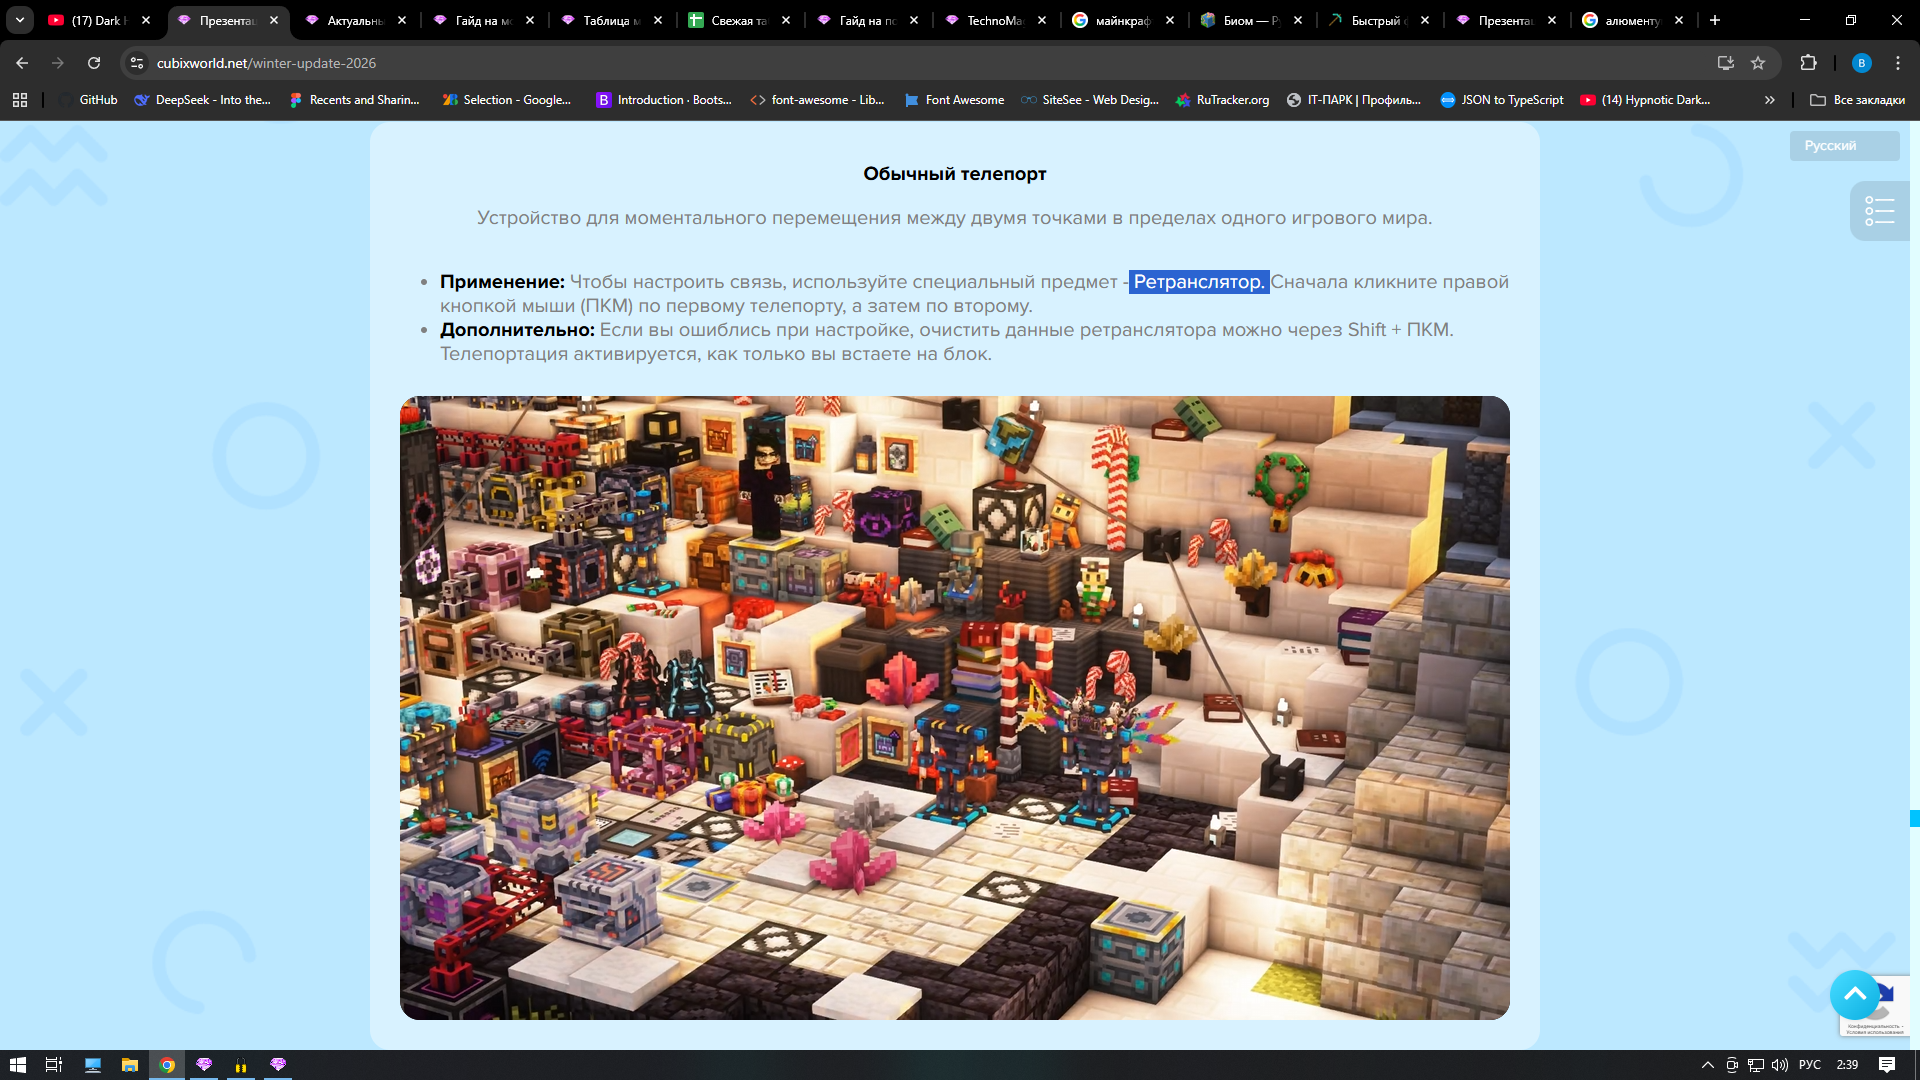This screenshot has width=1920, height=1080.
Task: Show hidden system tray icons
Action: coord(1707,1065)
